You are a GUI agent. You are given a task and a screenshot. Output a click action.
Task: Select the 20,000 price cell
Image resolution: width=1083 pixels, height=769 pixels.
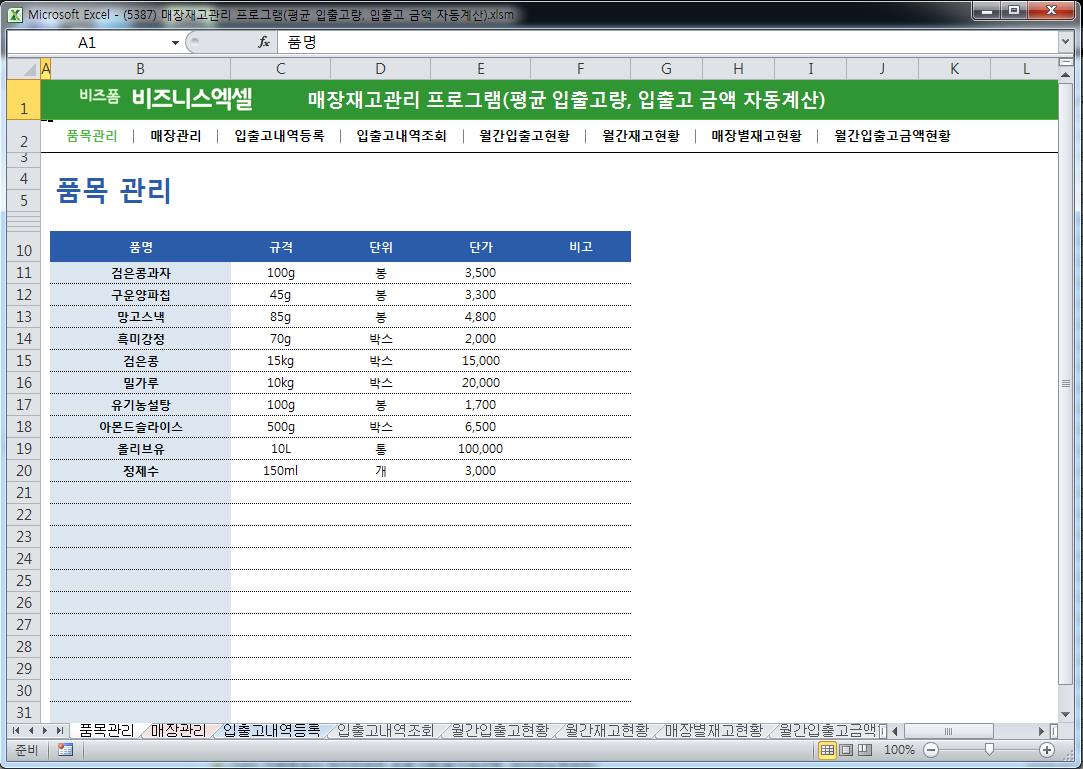(481, 383)
